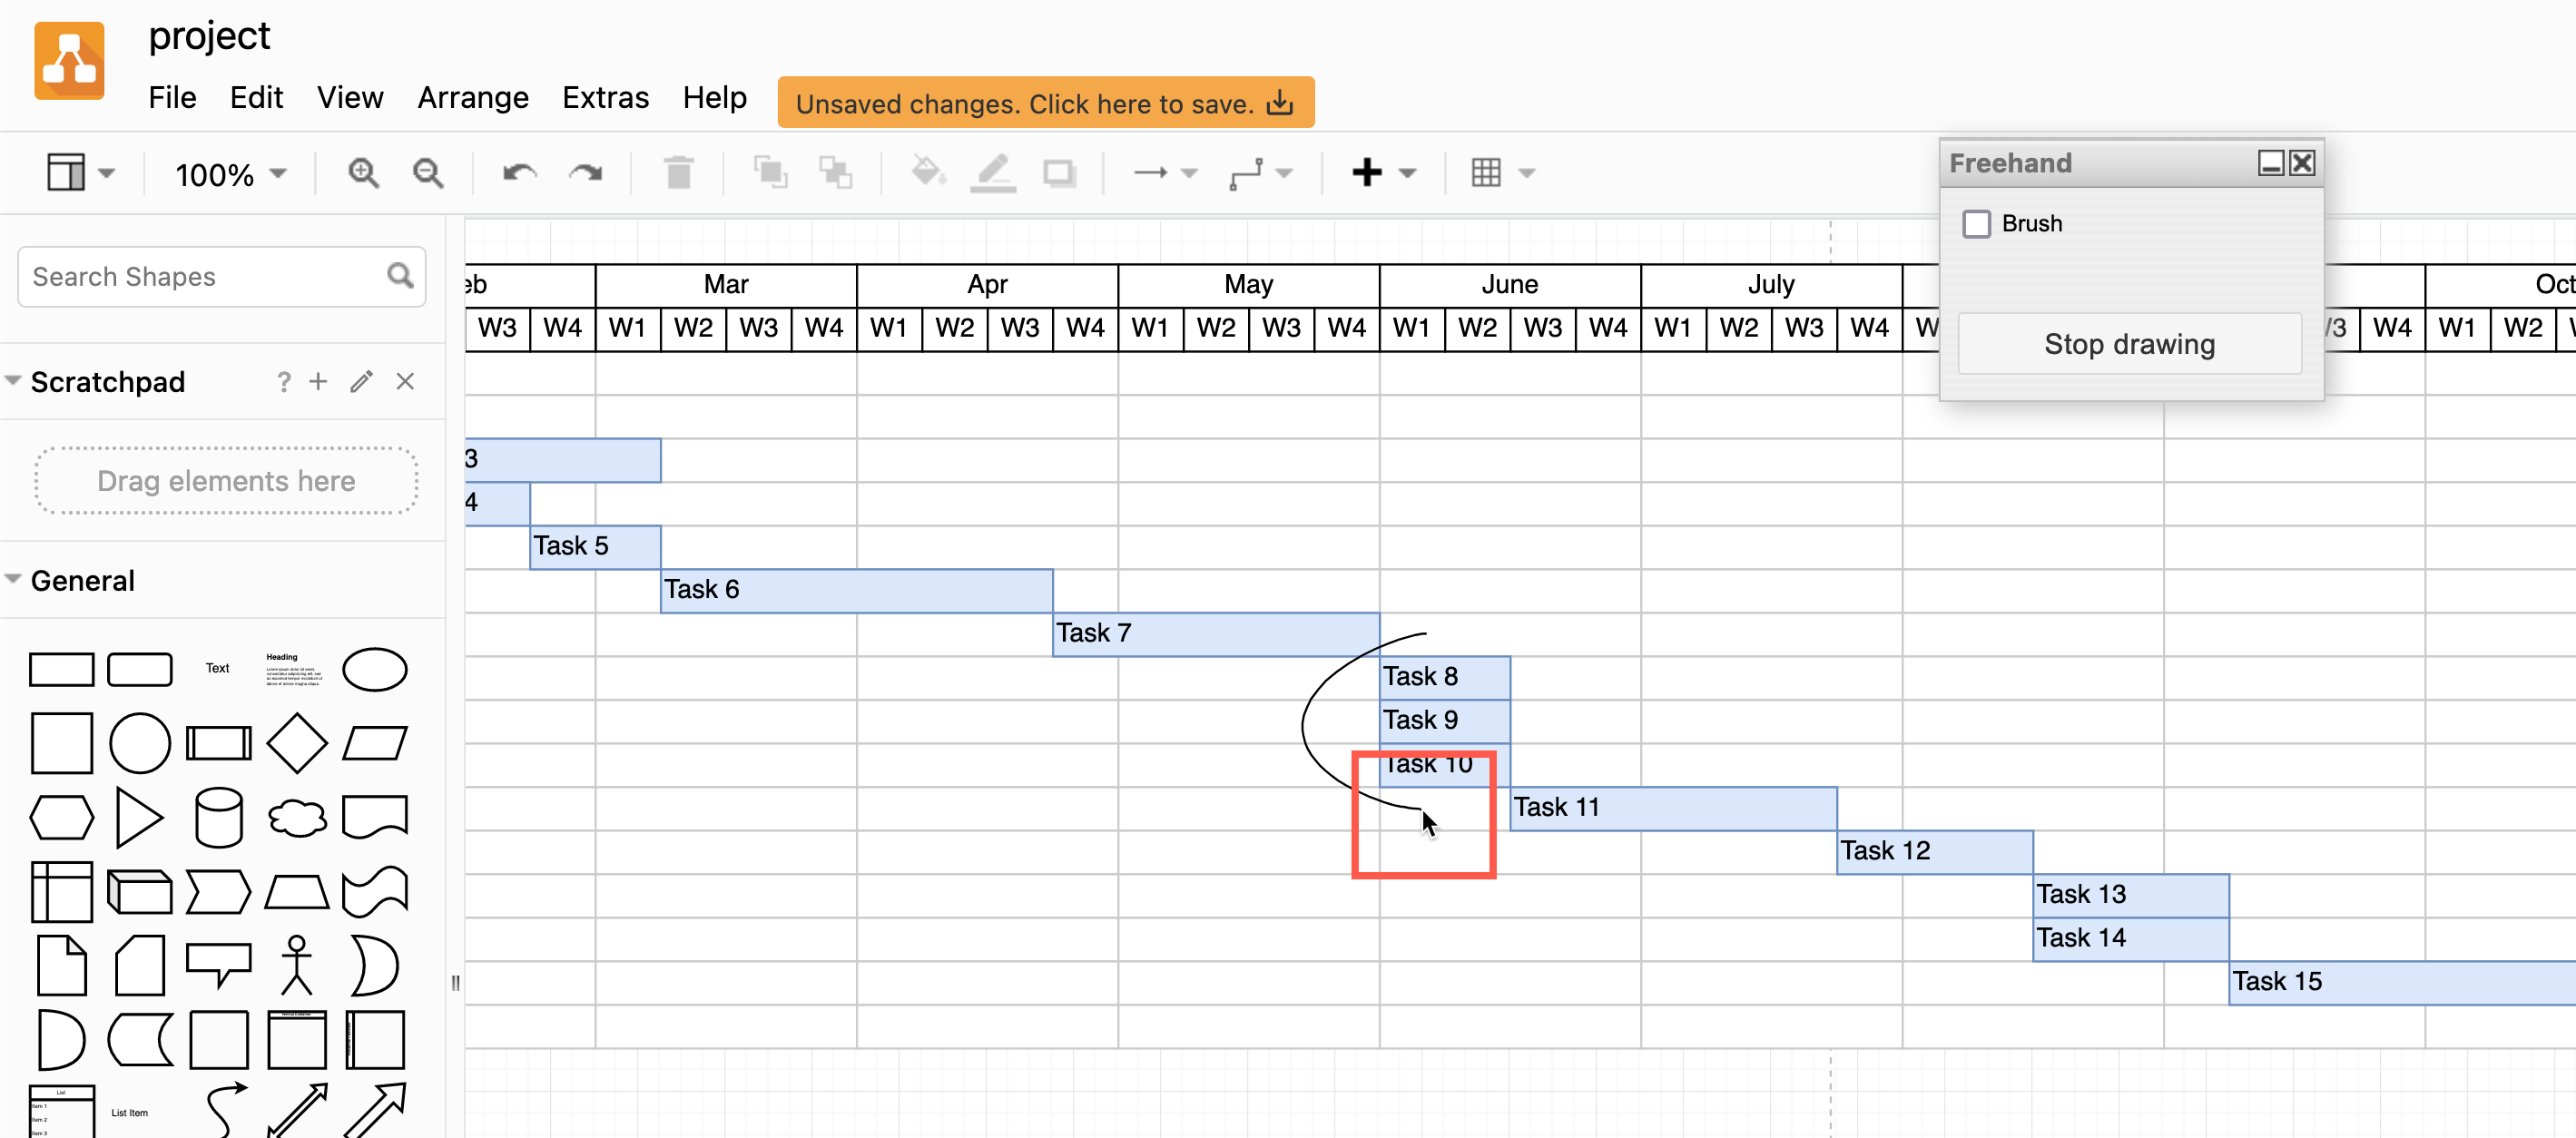
Task: Click the Line Color pencil icon
Action: point(993,173)
